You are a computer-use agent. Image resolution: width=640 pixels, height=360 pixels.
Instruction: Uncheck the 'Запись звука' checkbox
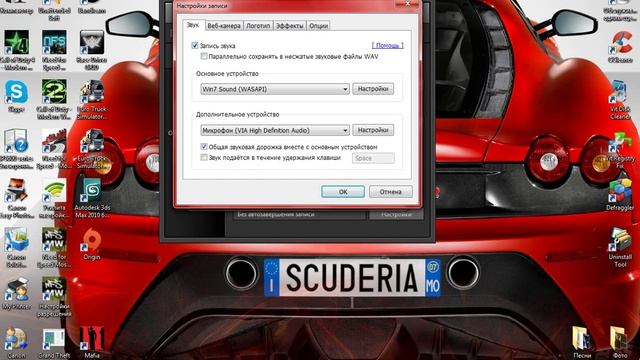(x=195, y=45)
